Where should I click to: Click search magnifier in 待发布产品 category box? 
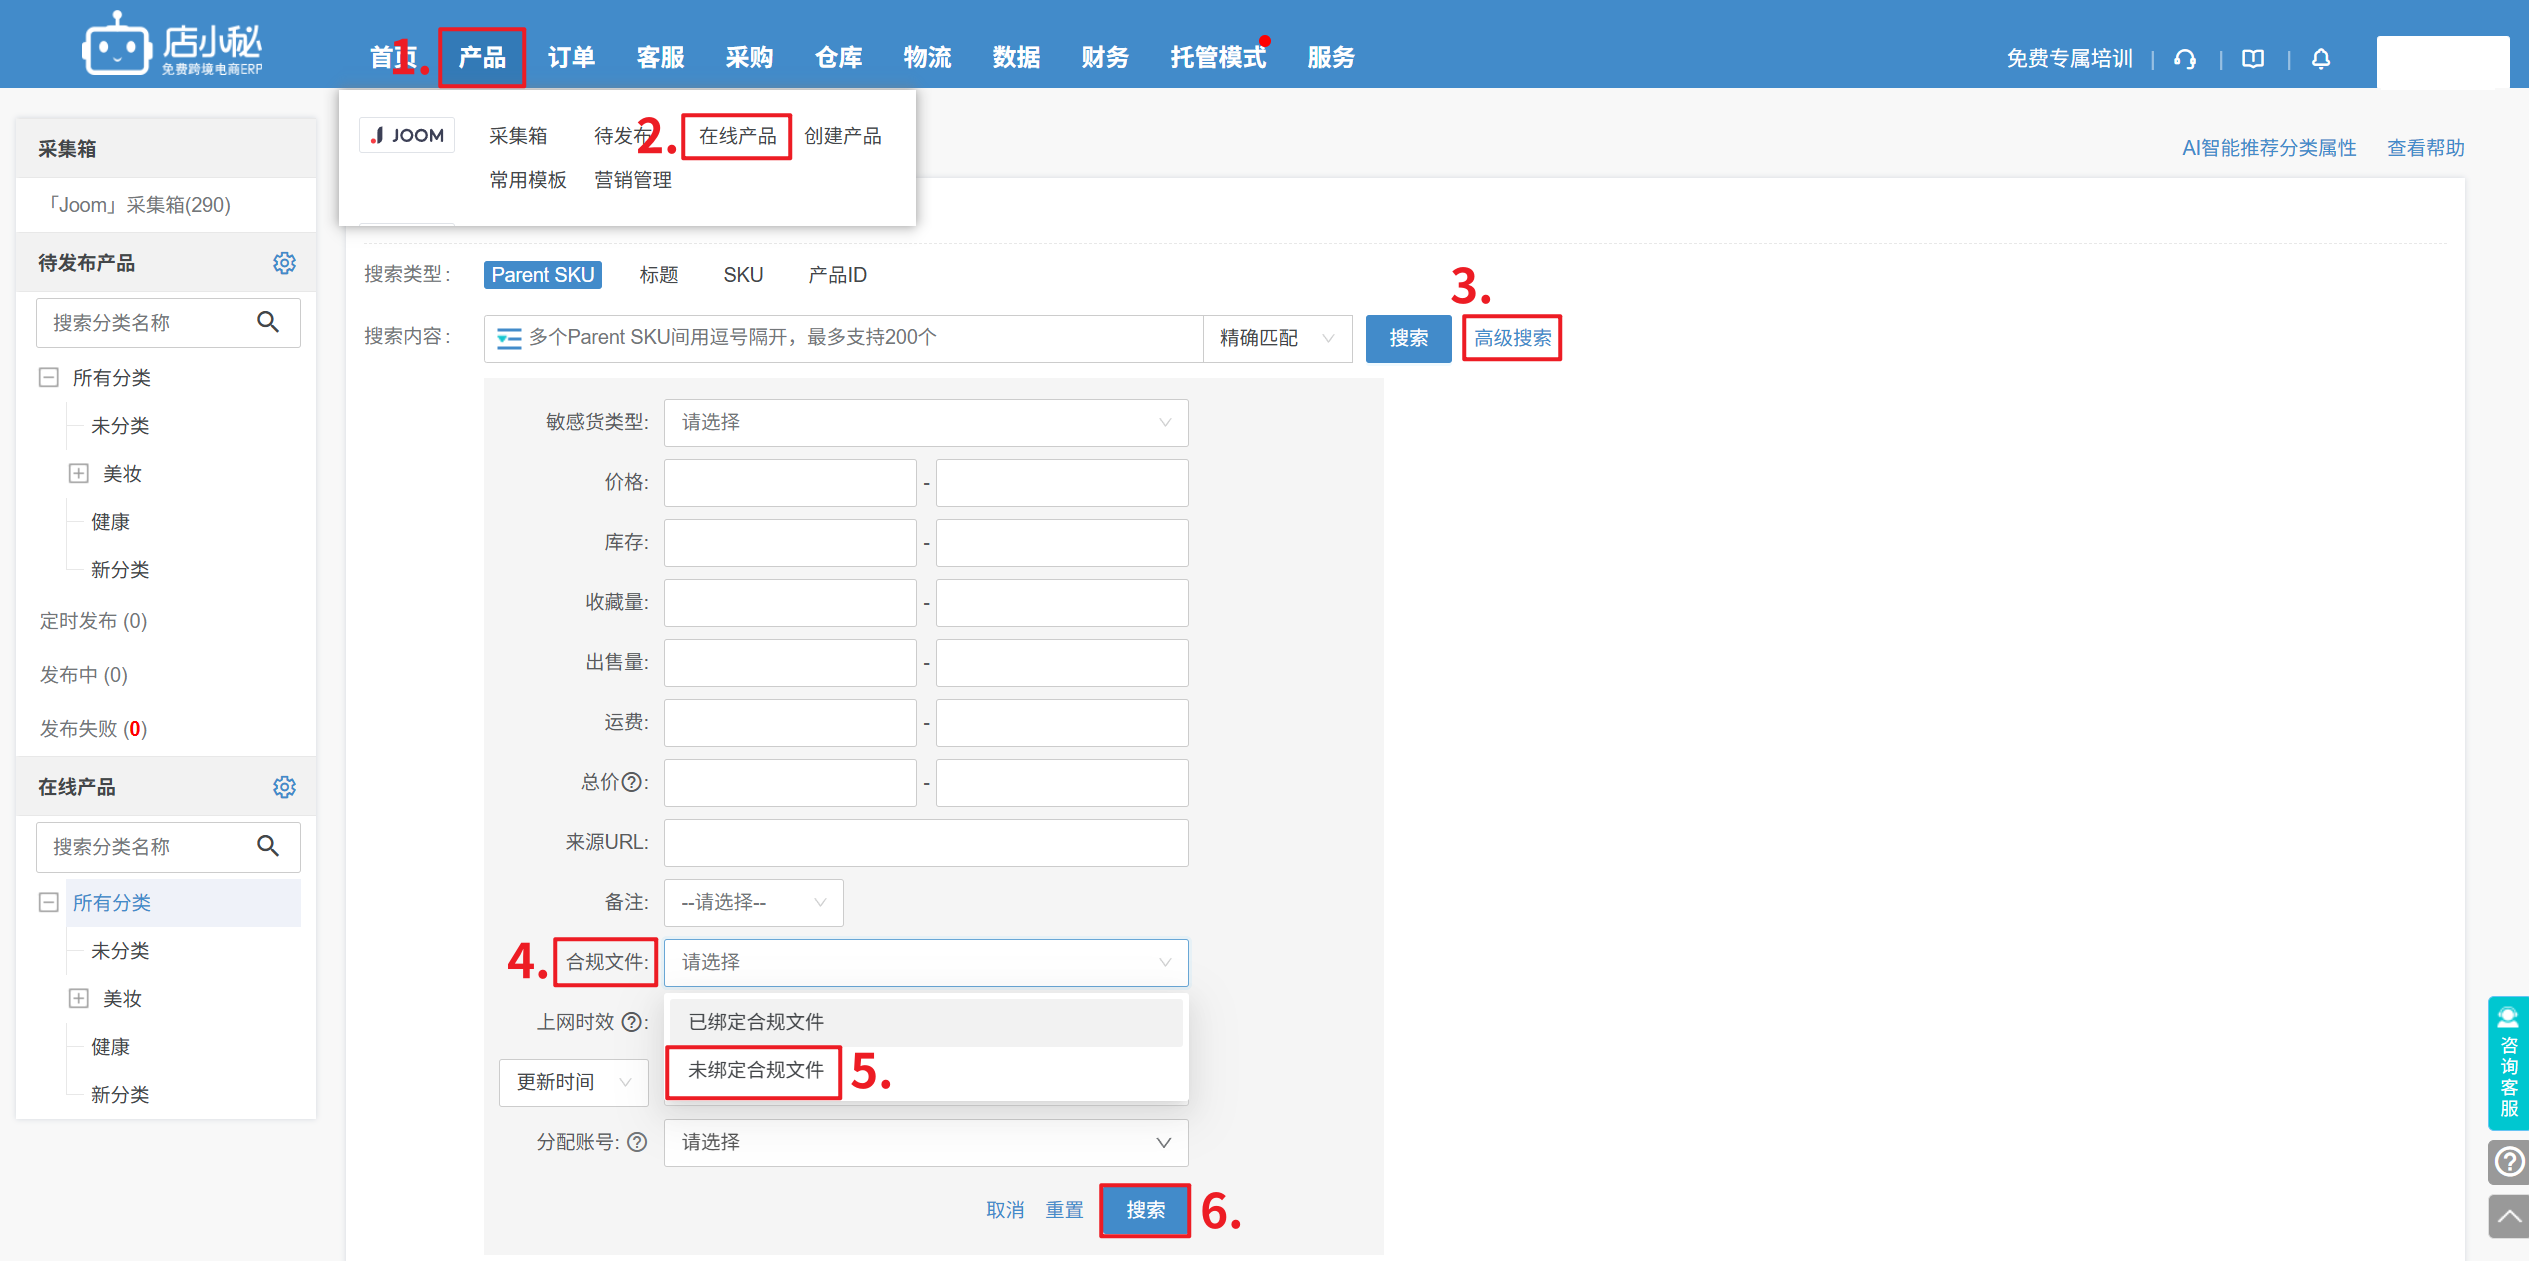[x=268, y=322]
